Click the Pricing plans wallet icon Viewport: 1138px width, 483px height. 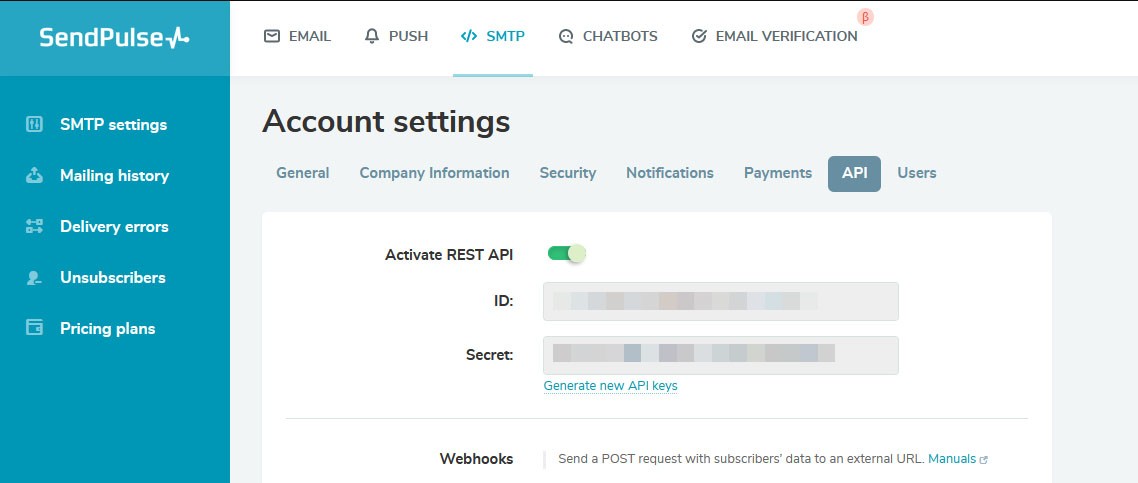(35, 329)
